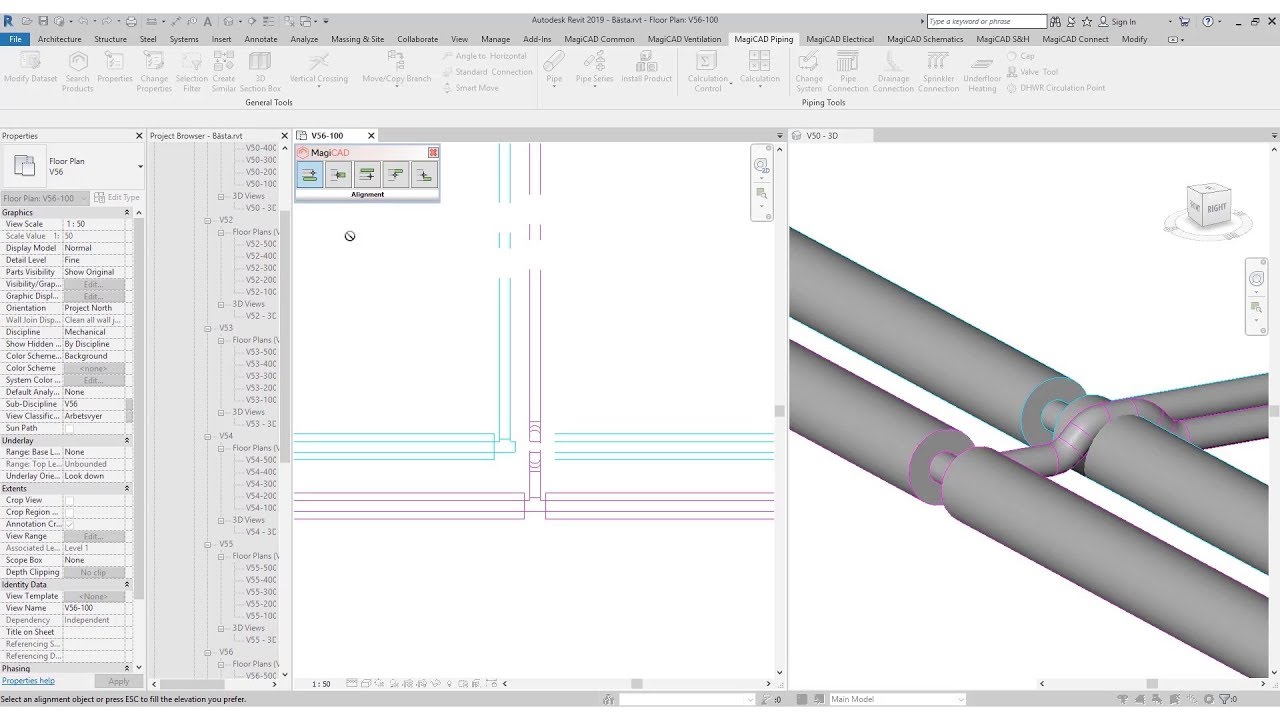Toggle the Sun Path checkbox
Screen dimensions: 1280x720
tap(69, 428)
